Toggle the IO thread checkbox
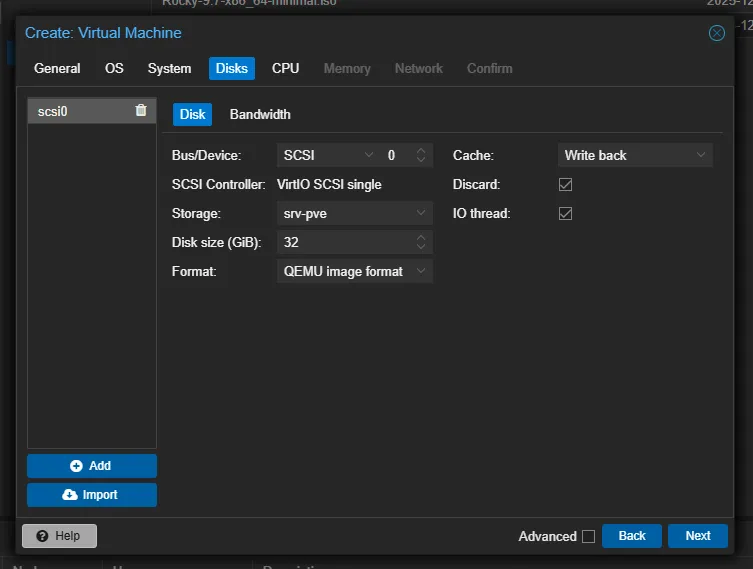 click(565, 214)
